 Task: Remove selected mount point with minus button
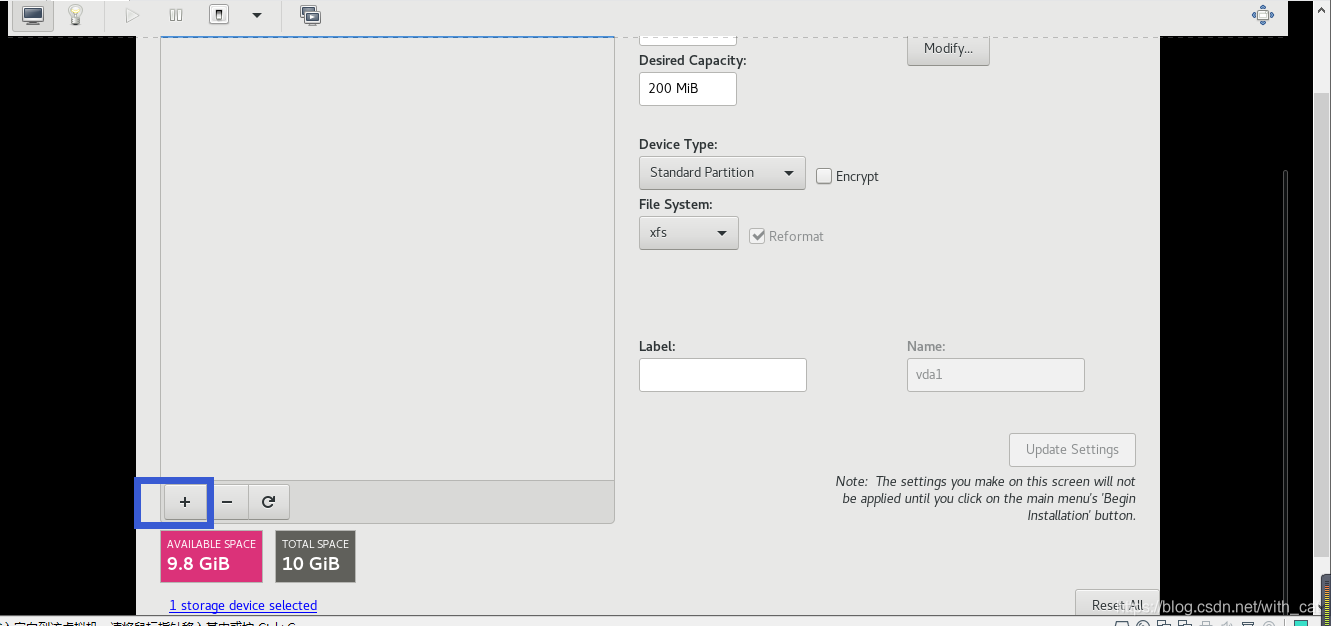227,502
